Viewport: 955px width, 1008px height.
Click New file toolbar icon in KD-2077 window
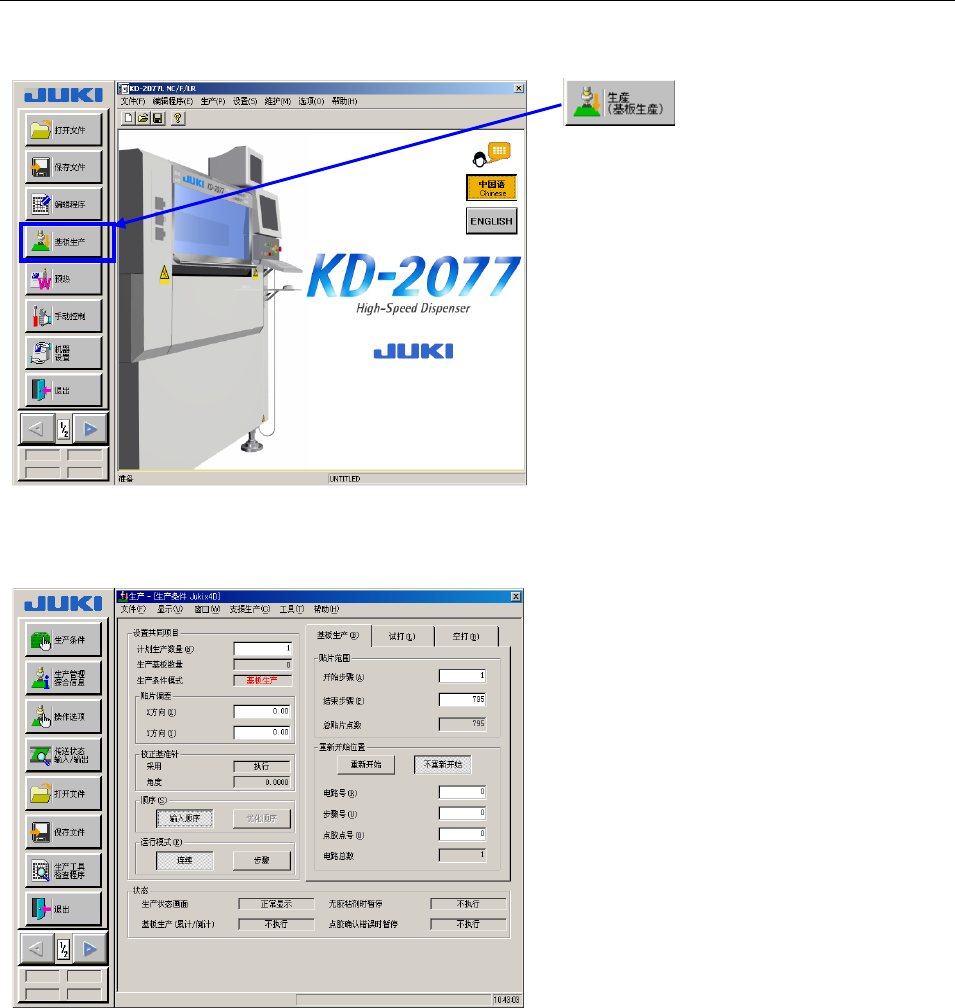click(x=128, y=118)
